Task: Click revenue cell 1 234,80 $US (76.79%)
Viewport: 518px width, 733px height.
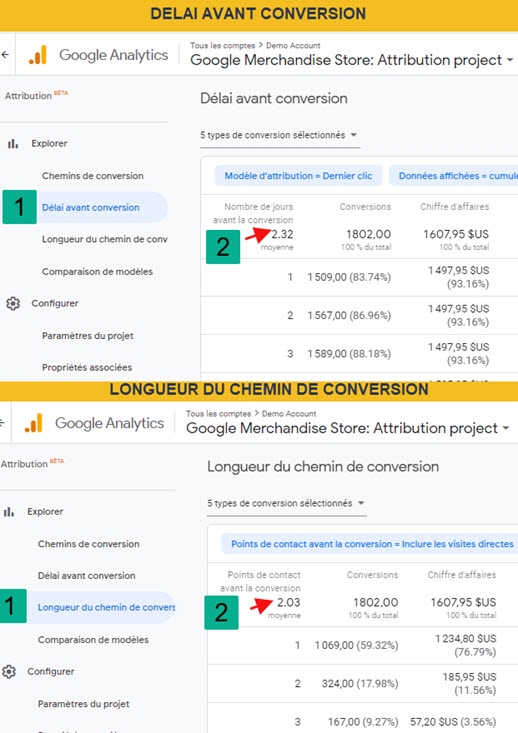Action: tap(466, 645)
